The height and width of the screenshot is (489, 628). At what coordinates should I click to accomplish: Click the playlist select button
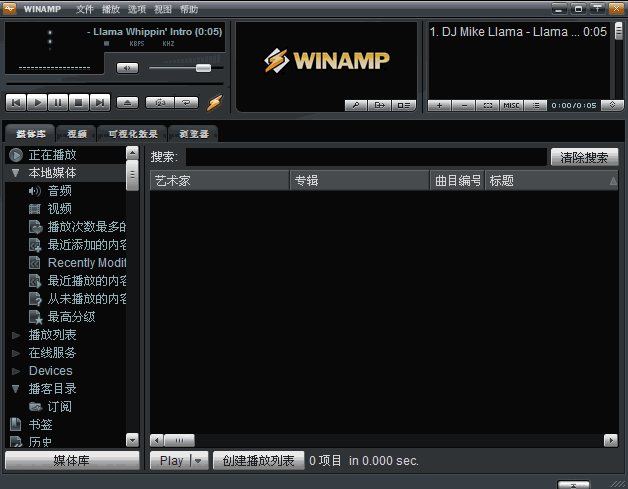(x=488, y=105)
